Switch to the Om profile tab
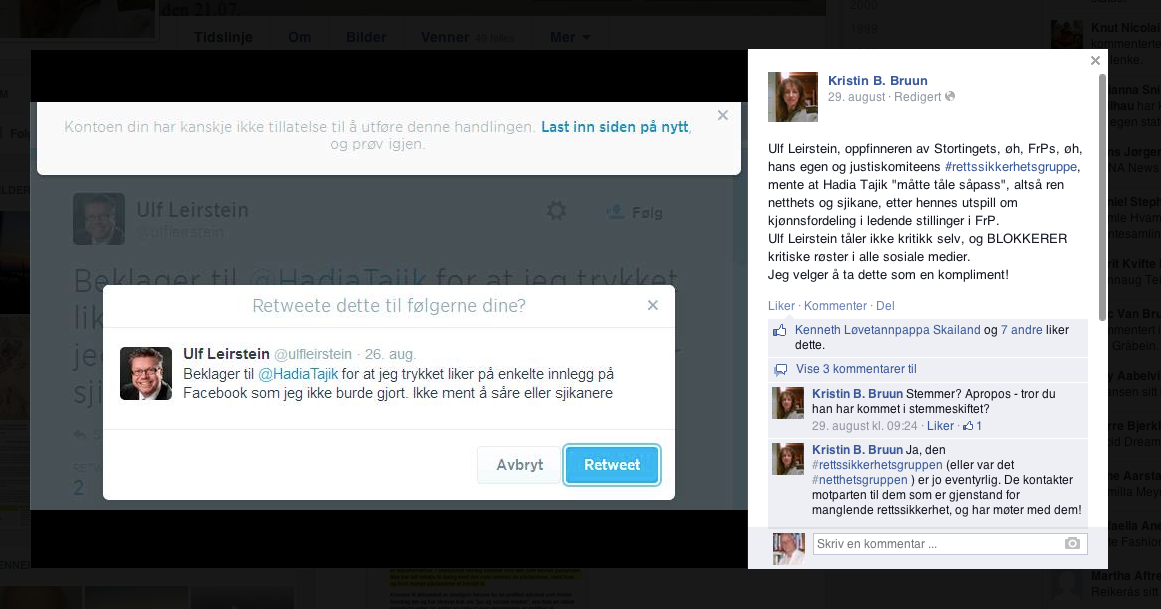The image size is (1161, 609). (x=299, y=37)
